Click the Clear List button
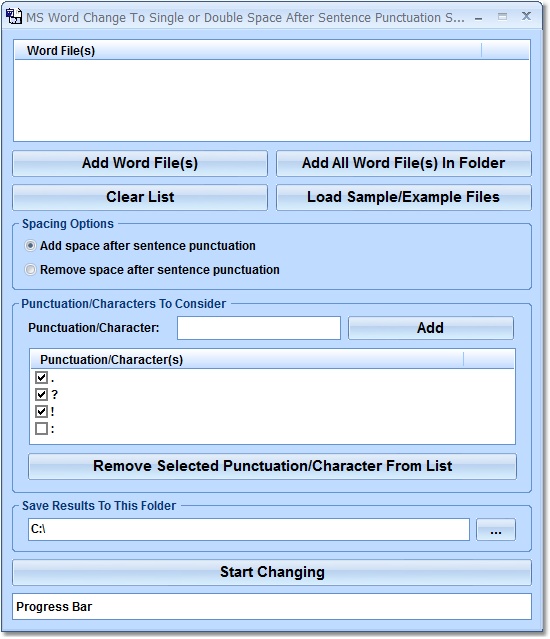Viewport: 550px width, 639px height. 140,197
